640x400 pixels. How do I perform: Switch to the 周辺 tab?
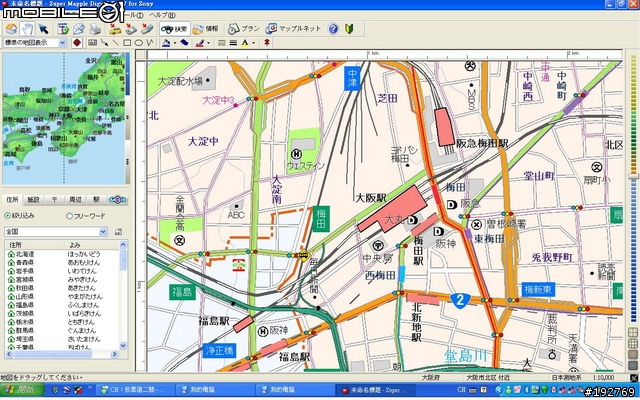[x=75, y=200]
